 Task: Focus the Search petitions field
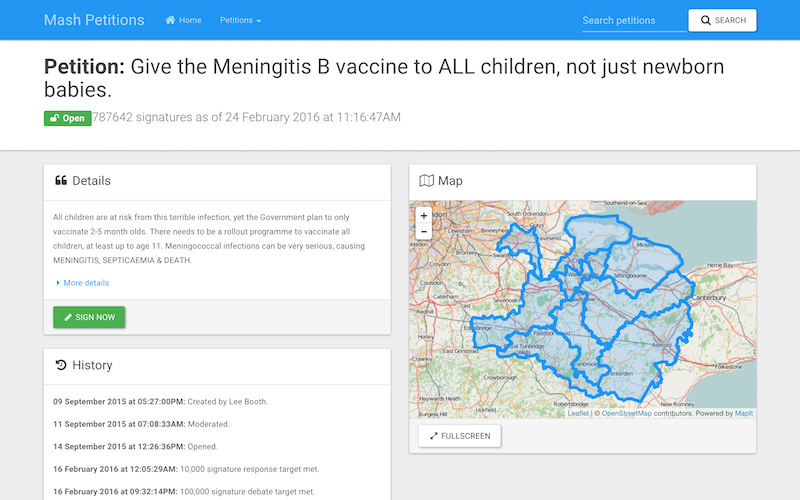(x=634, y=20)
